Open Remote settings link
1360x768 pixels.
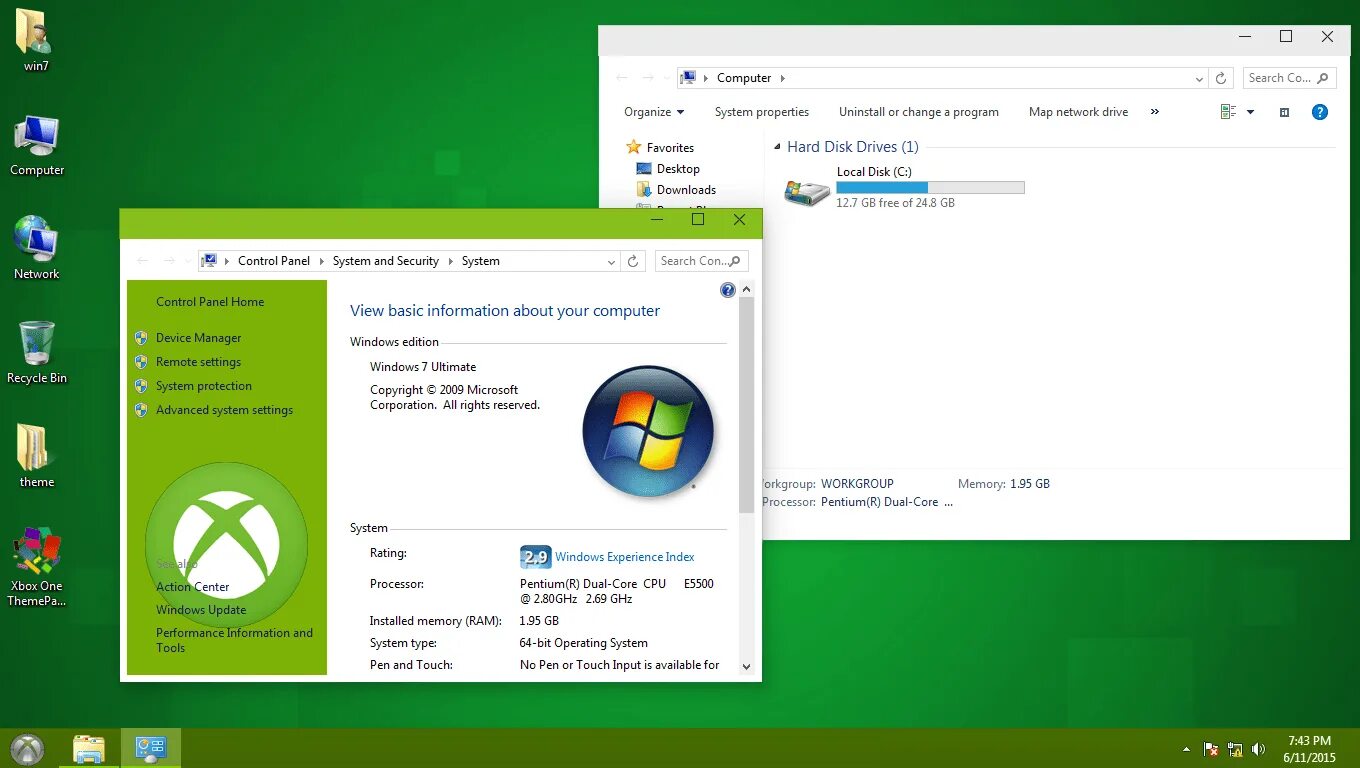(198, 362)
